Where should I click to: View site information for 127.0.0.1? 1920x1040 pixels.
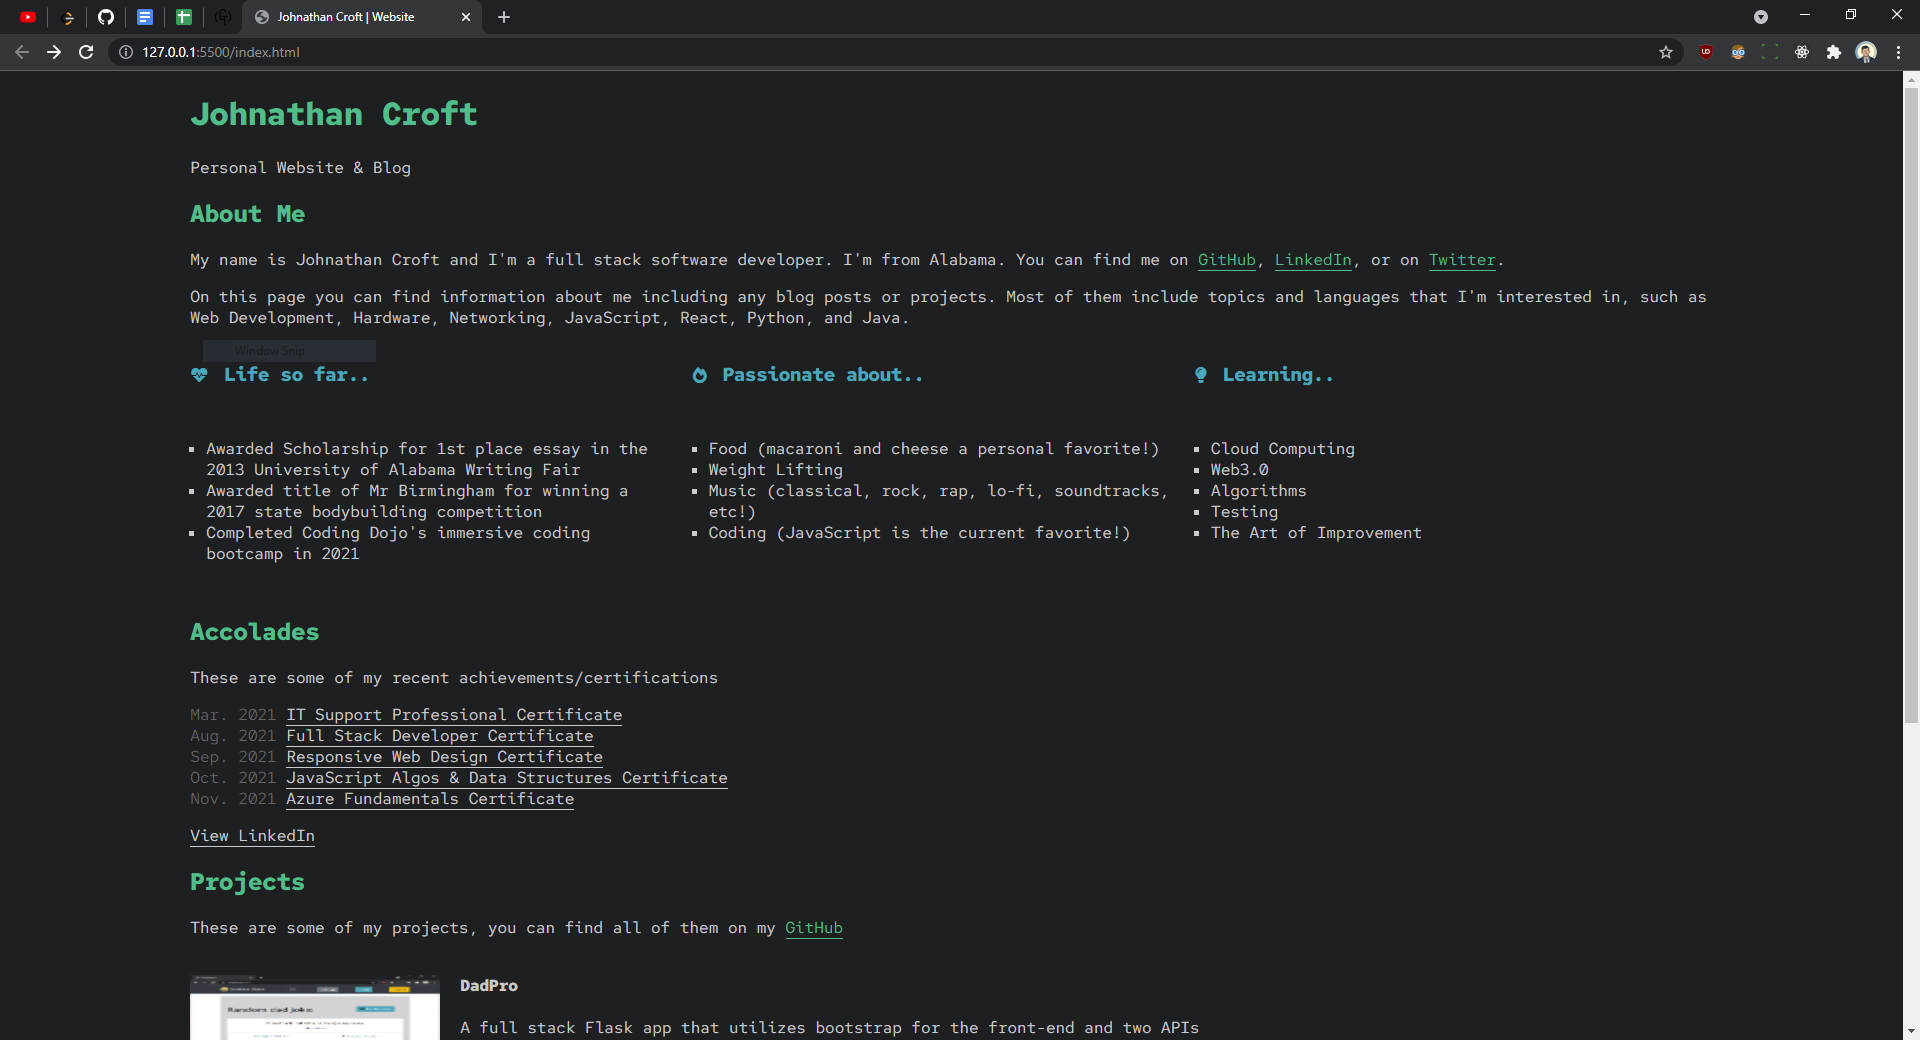[126, 52]
